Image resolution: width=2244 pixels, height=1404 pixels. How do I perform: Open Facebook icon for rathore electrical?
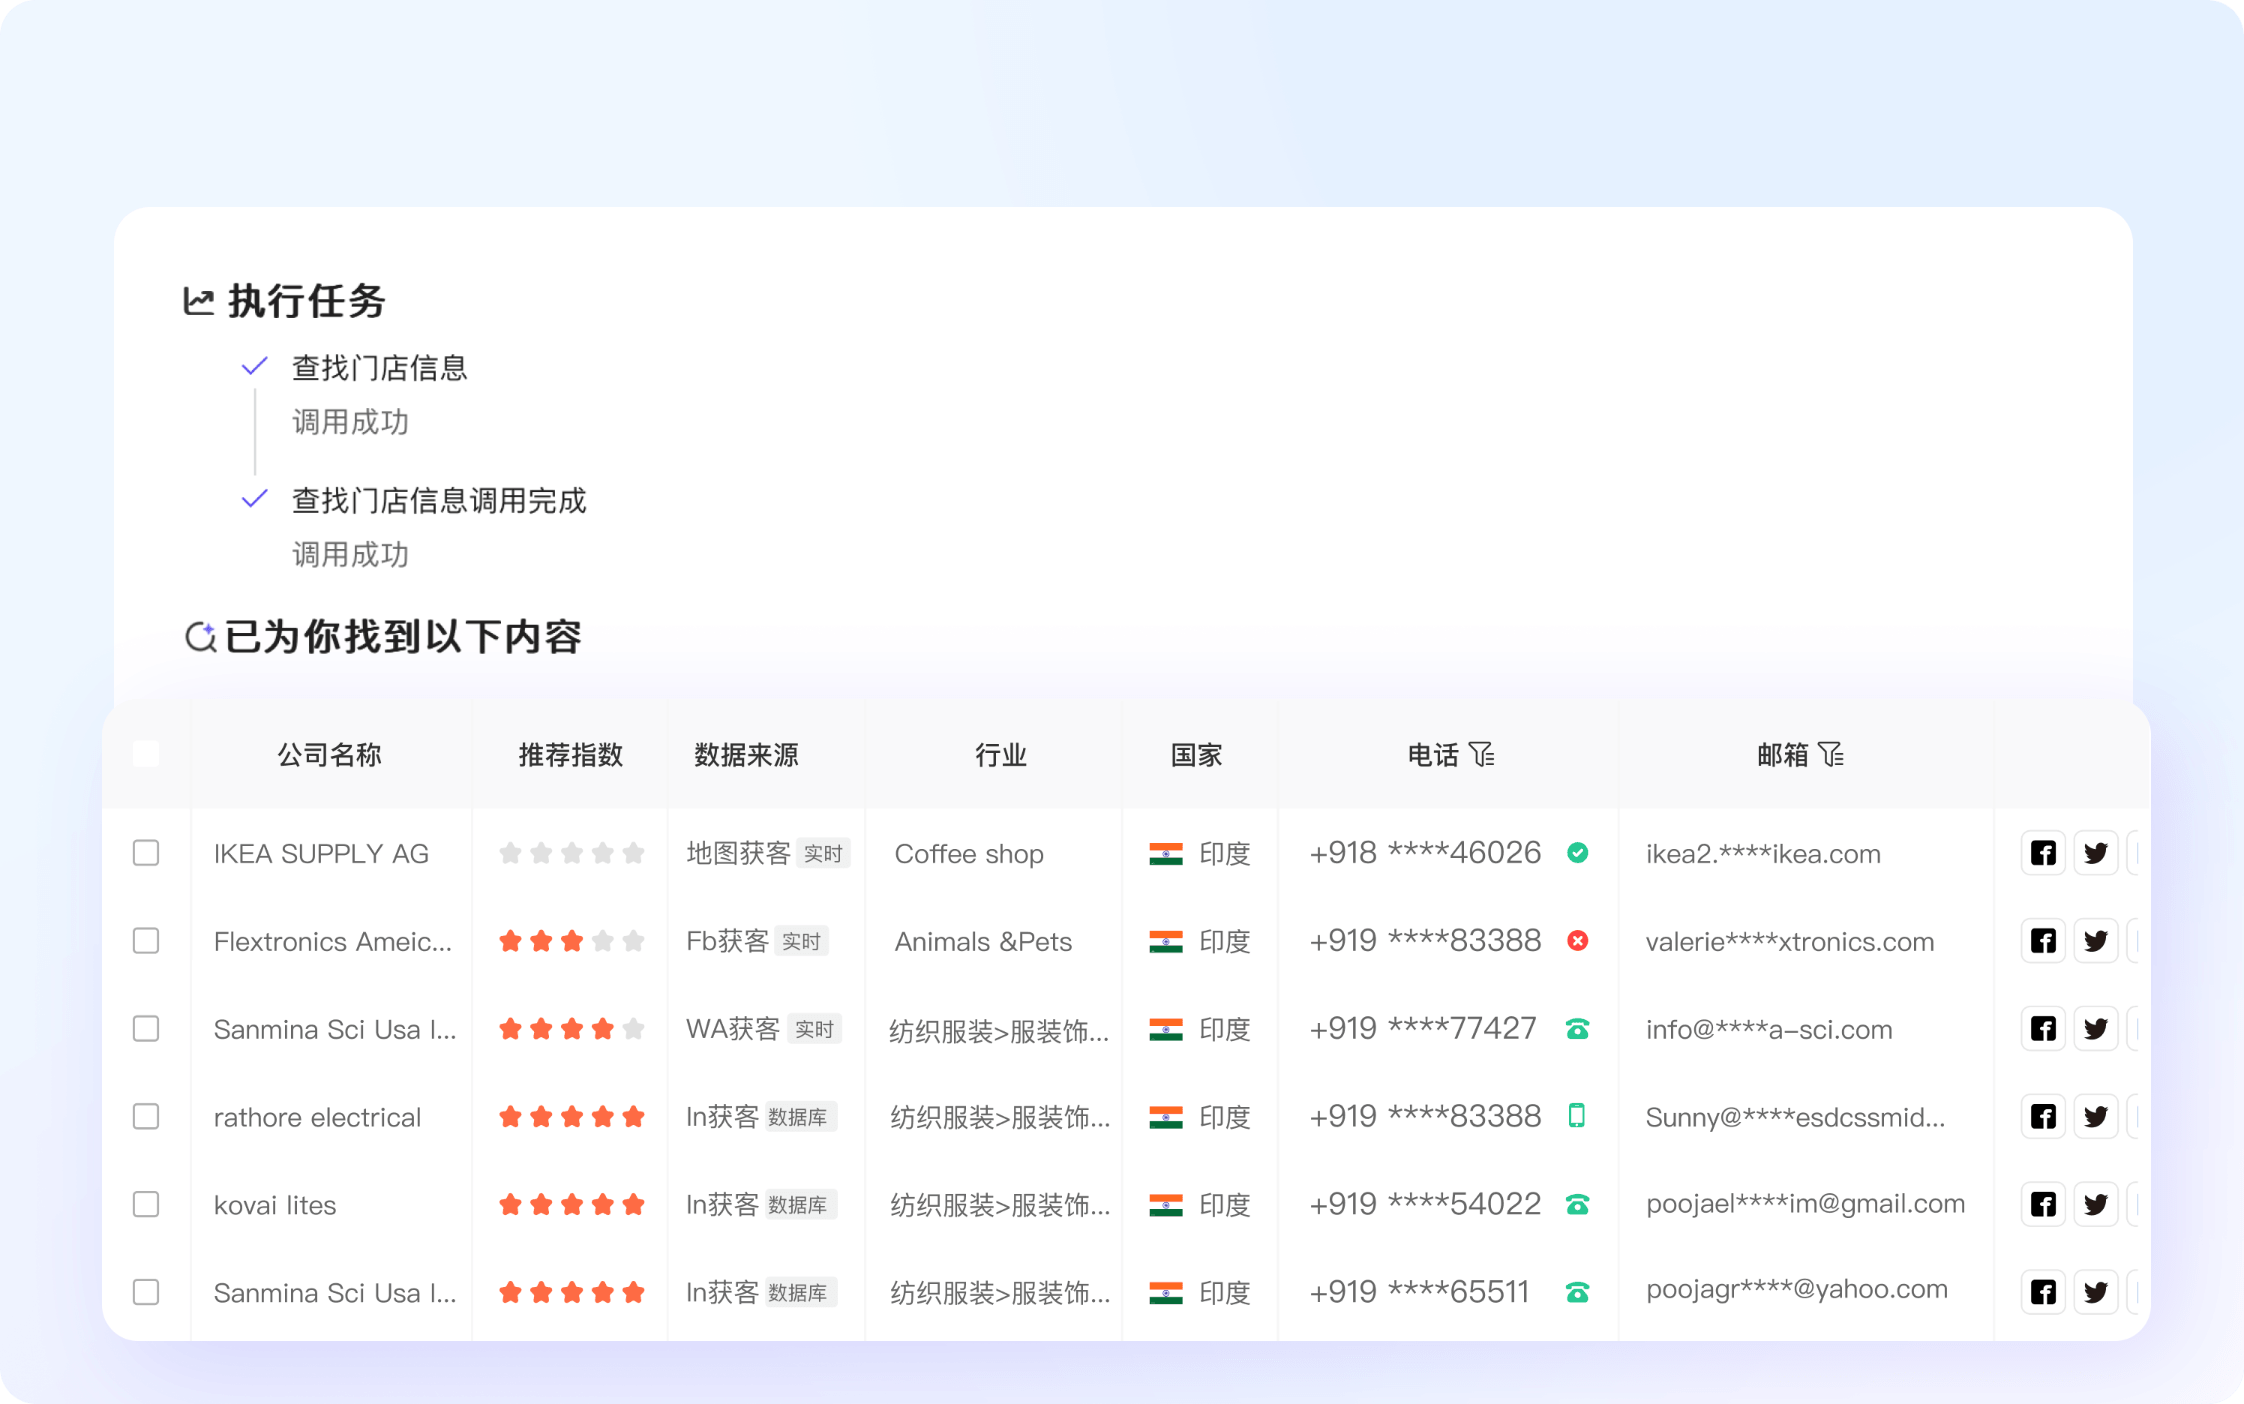click(x=2043, y=1117)
